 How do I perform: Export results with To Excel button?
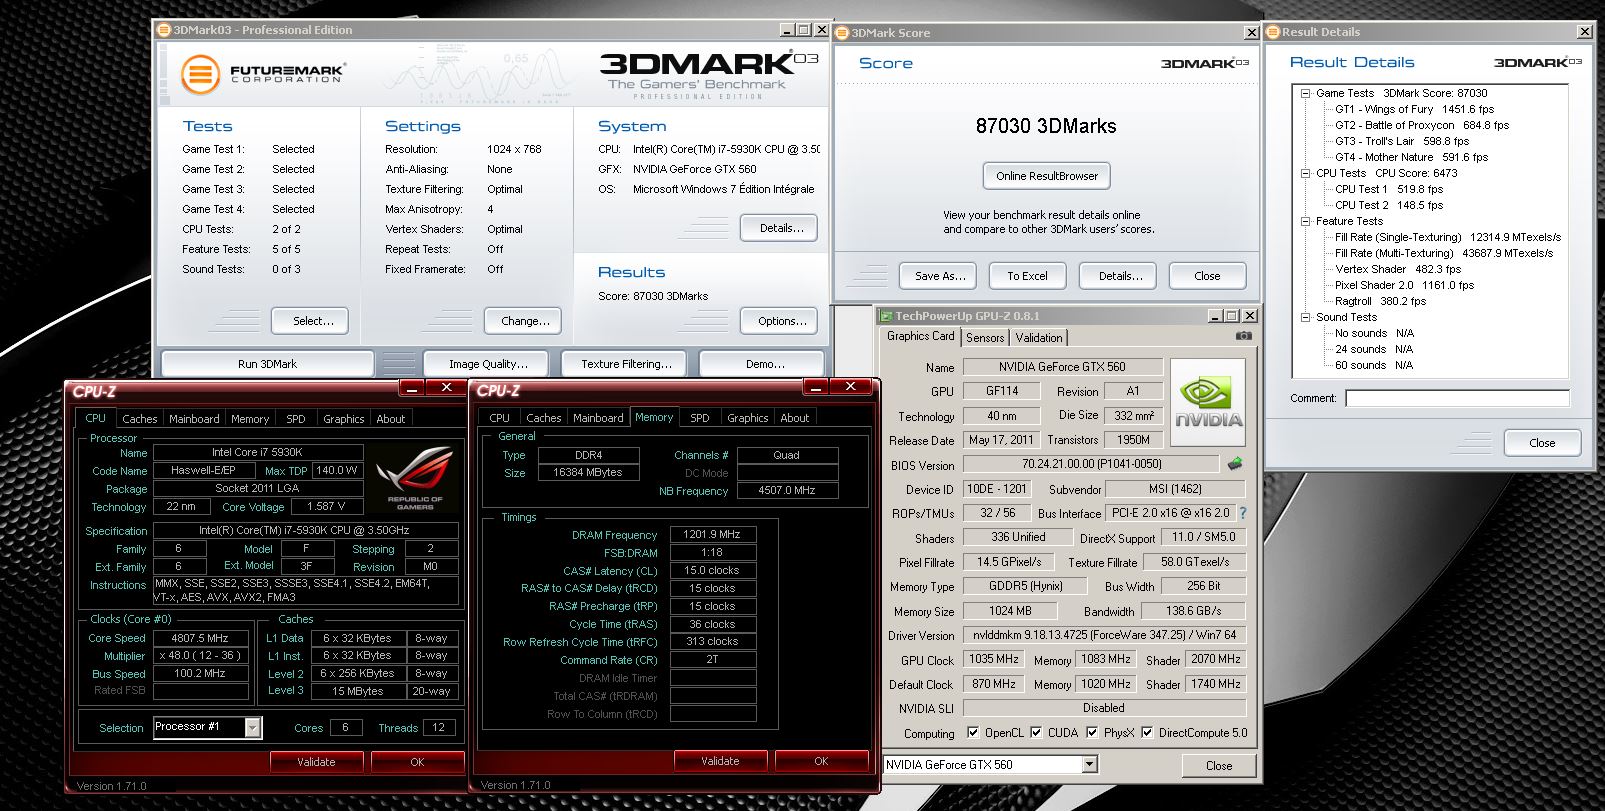click(1027, 276)
